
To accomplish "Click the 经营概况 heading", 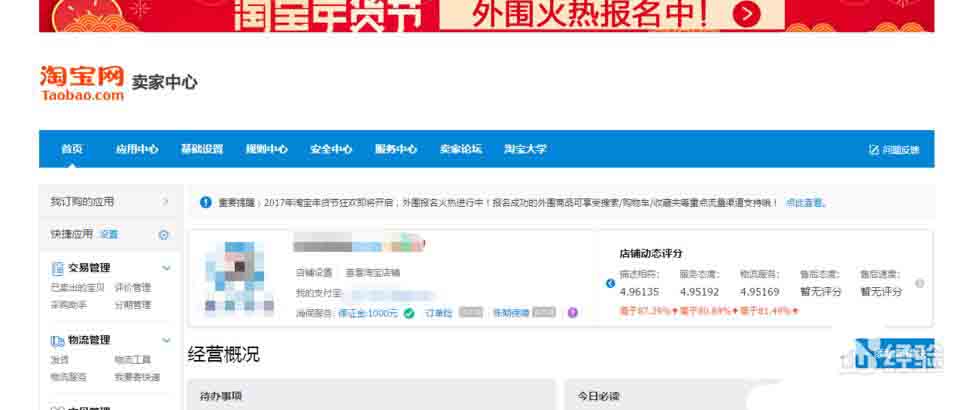I will 224,355.
